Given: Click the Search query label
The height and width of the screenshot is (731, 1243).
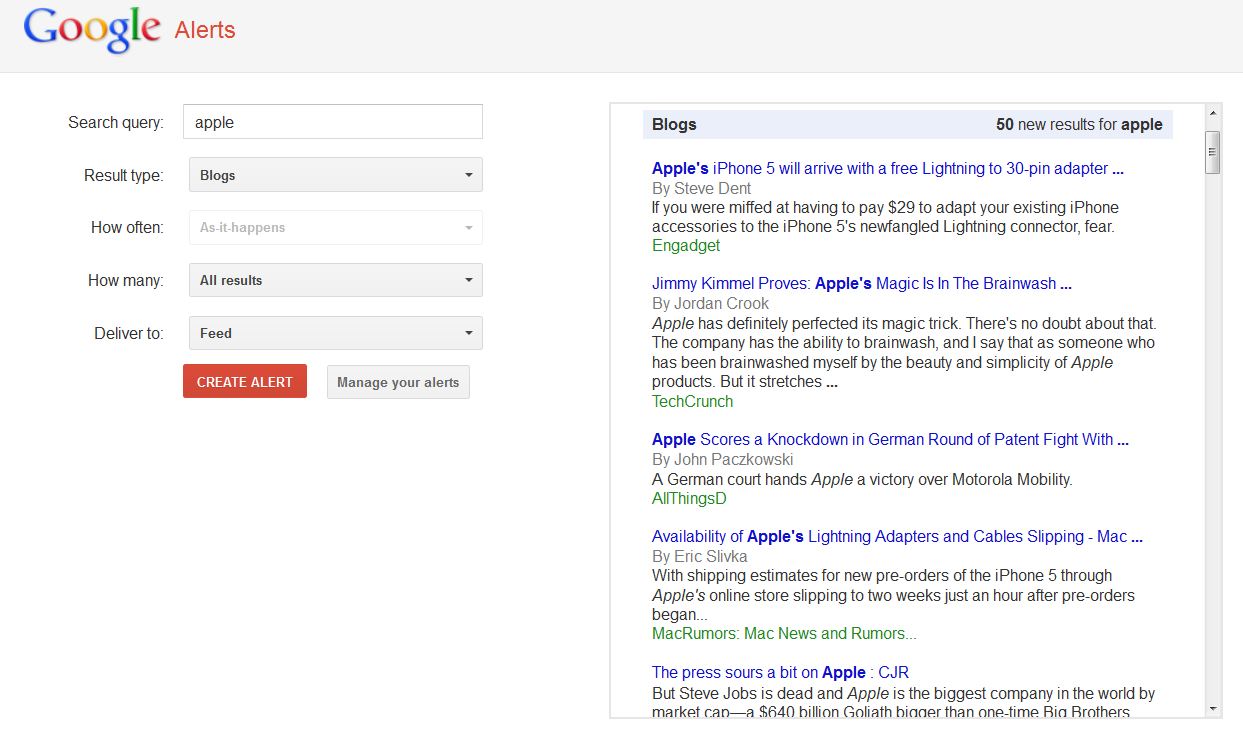Looking at the screenshot, I should (x=116, y=122).
